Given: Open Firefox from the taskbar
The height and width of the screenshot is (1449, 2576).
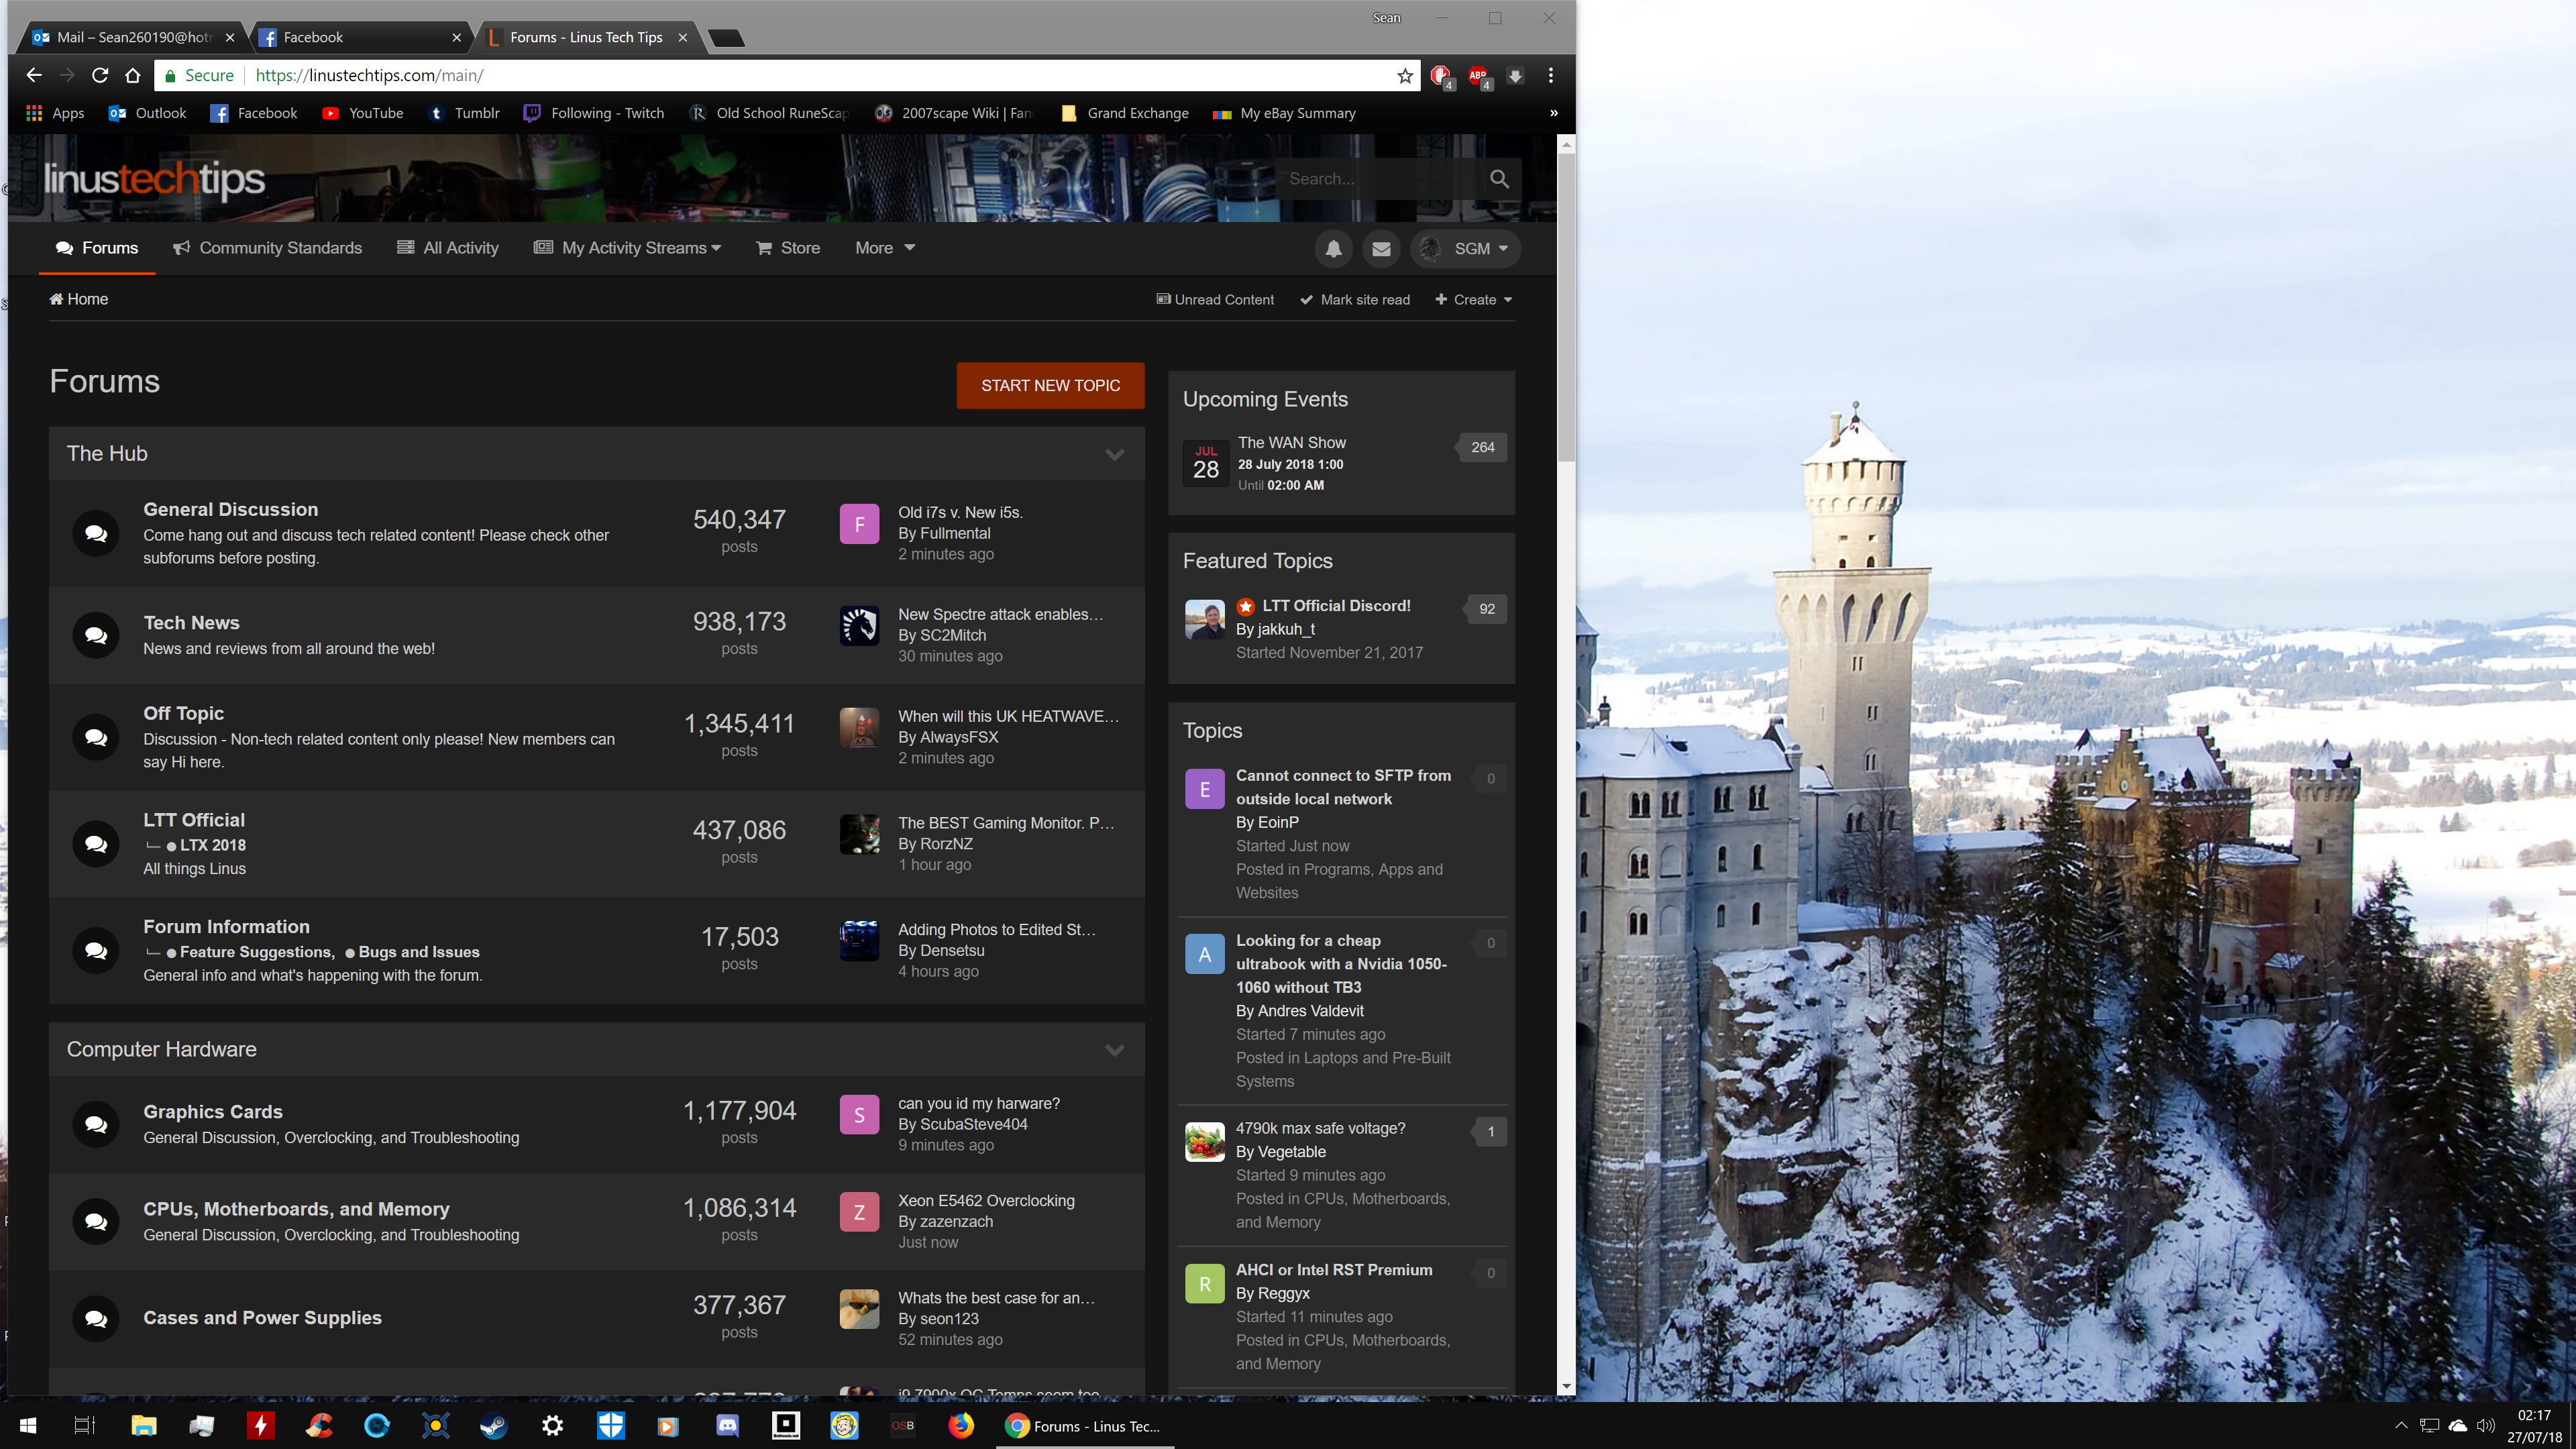Looking at the screenshot, I should coord(961,1426).
